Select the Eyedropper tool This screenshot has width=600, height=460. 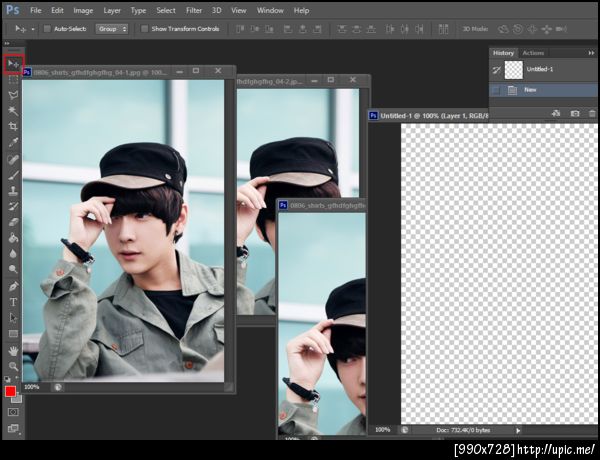pyautogui.click(x=13, y=142)
